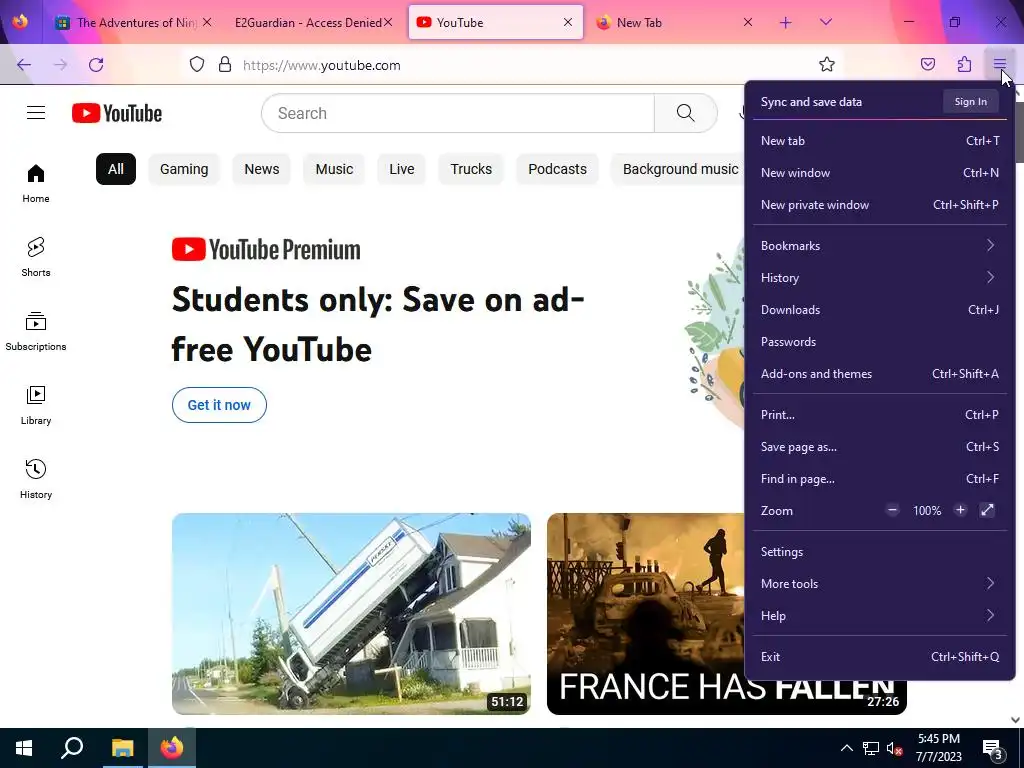Open Subscriptions in YouTube sidebar
The width and height of the screenshot is (1024, 768).
coord(36,331)
